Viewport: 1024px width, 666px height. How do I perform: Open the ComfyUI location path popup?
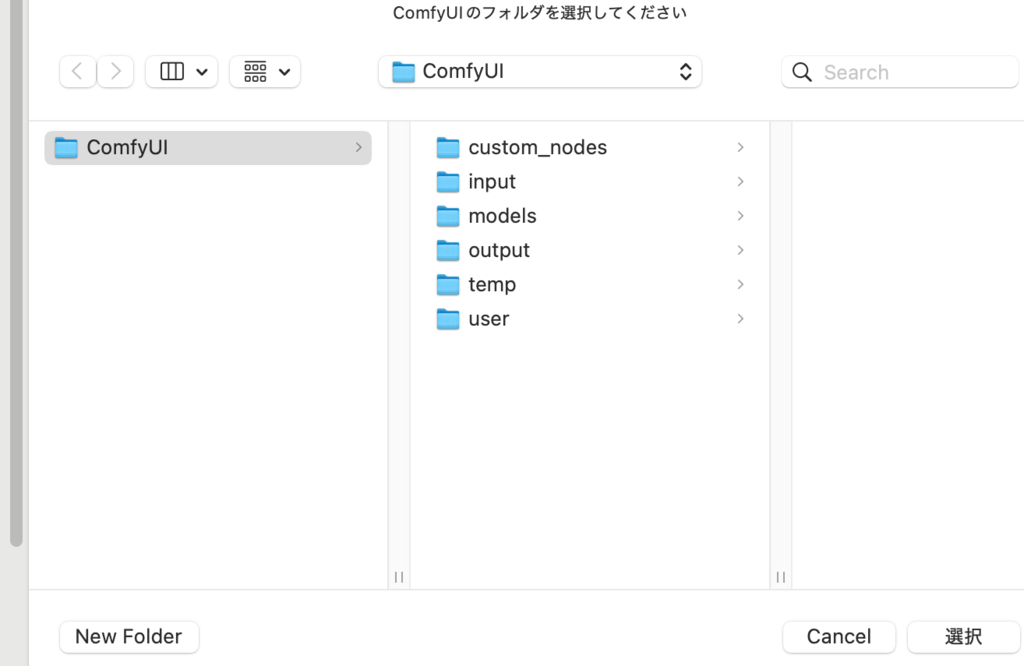tap(540, 71)
